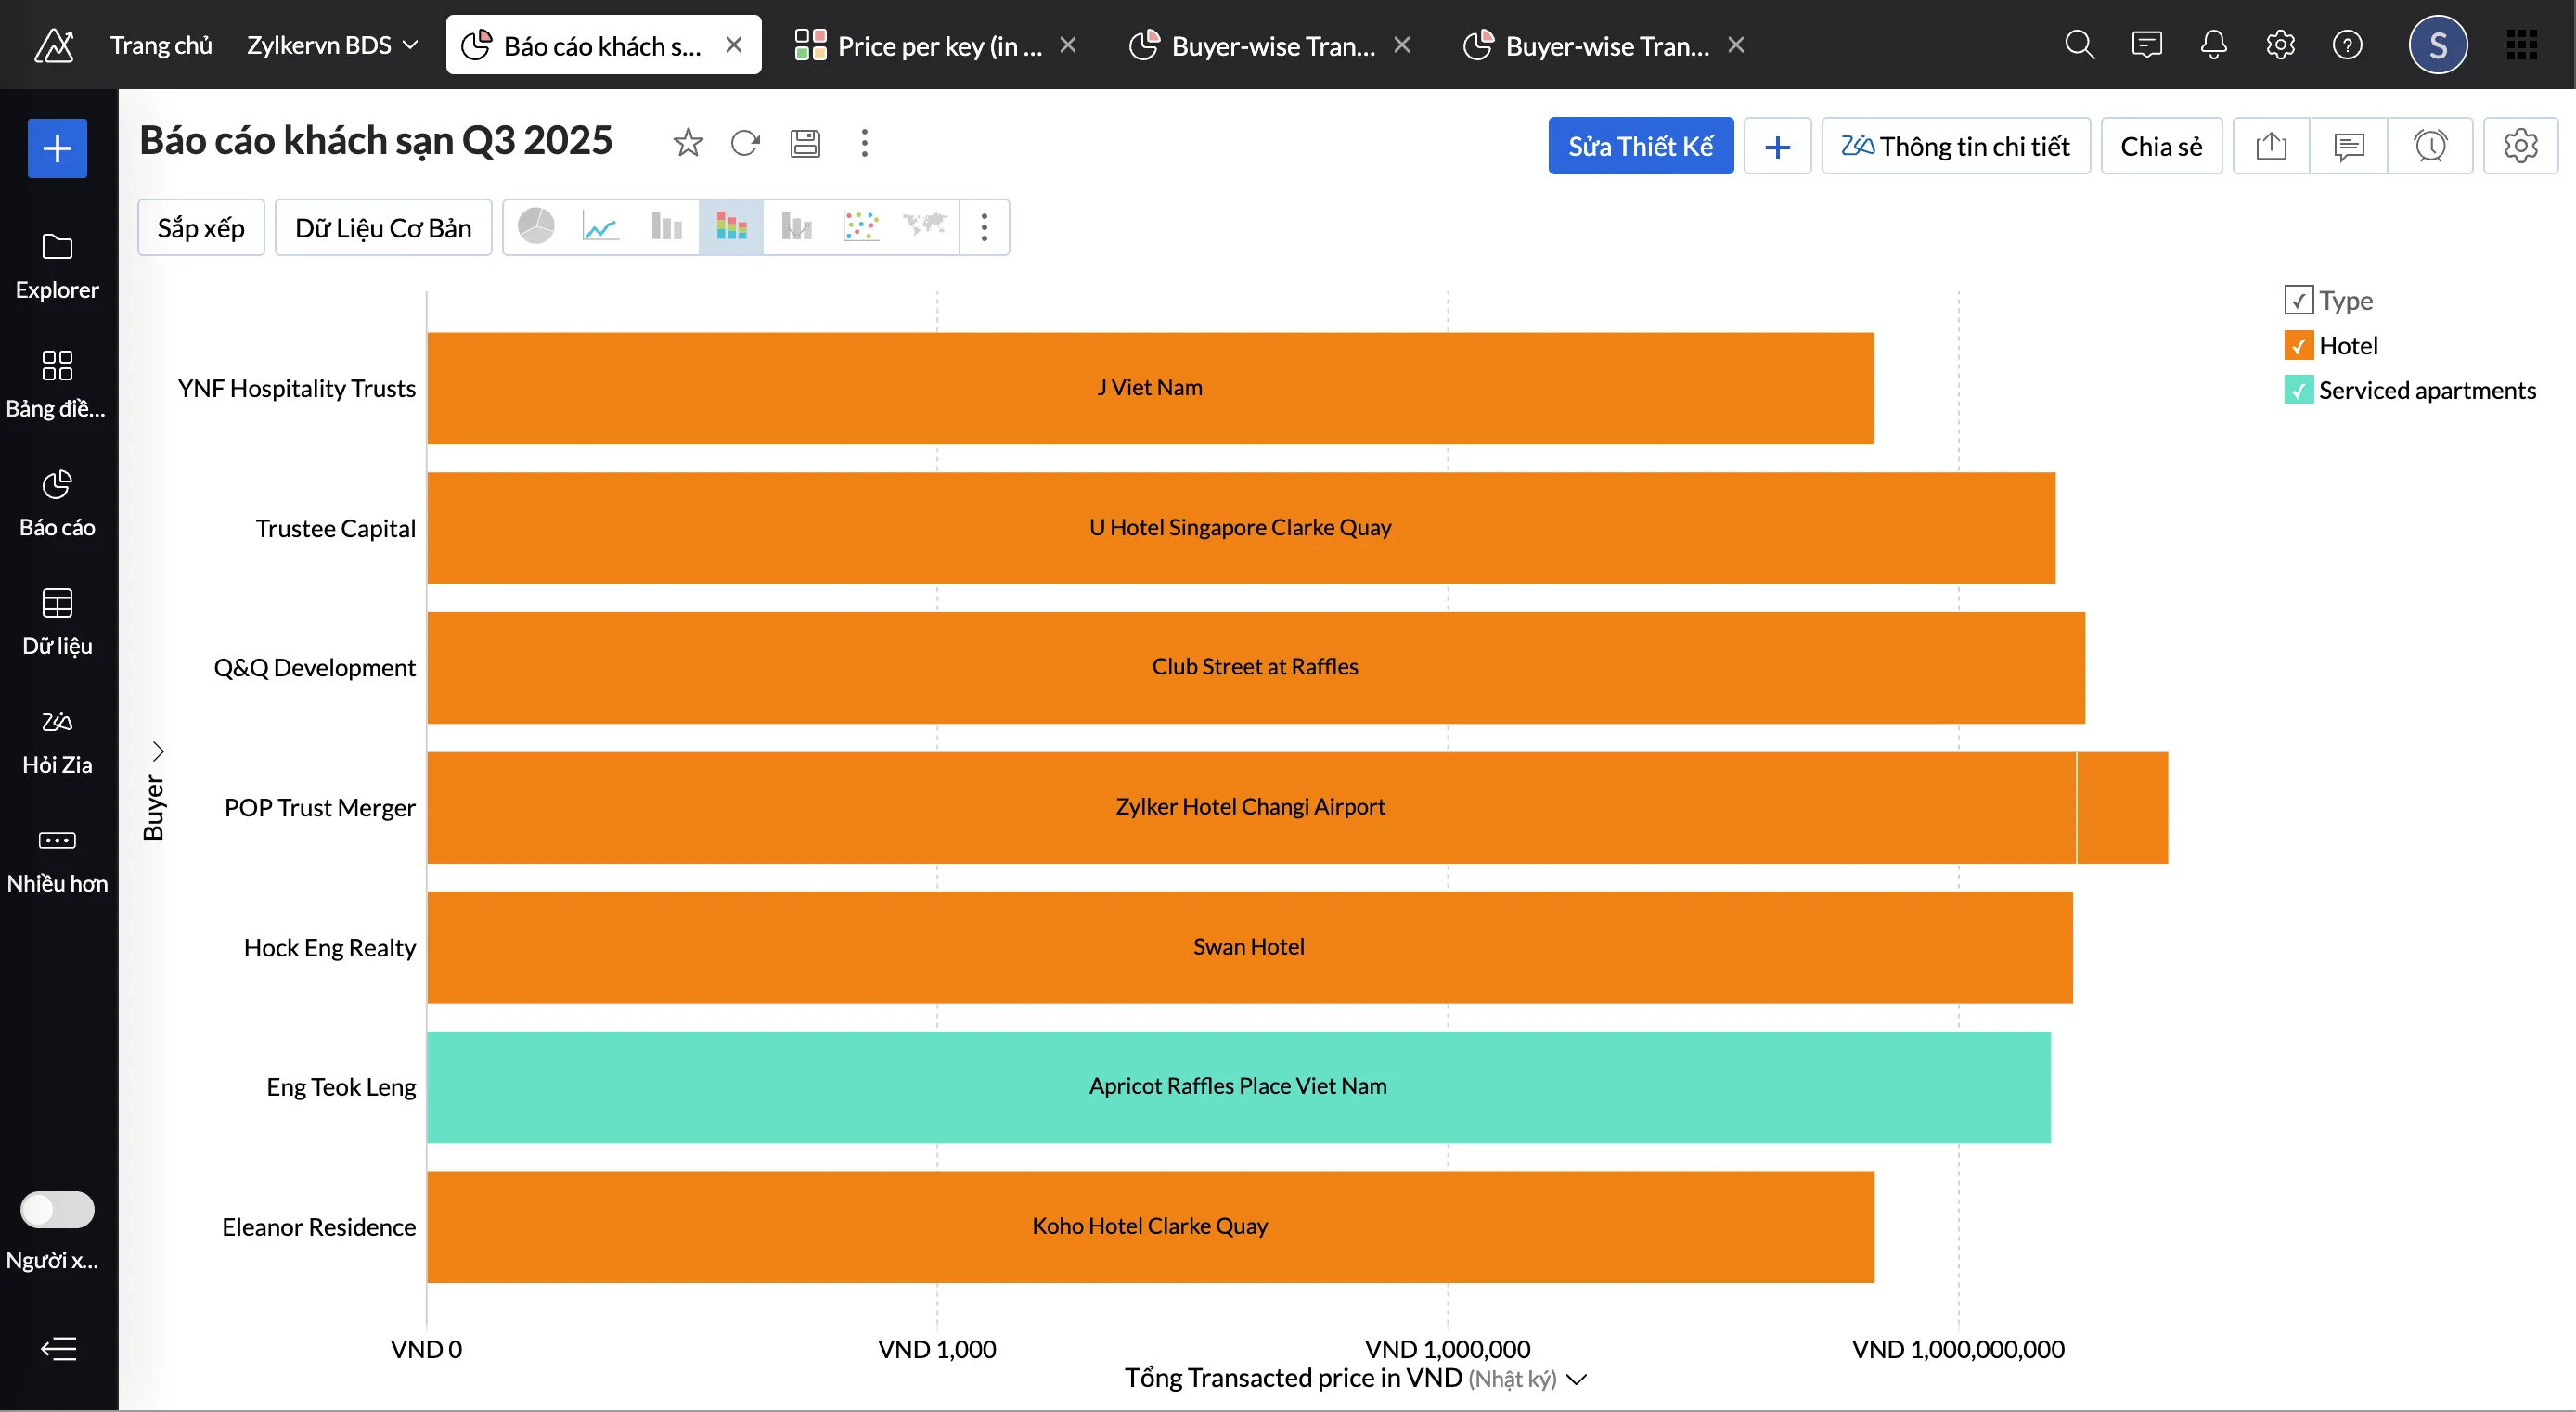The height and width of the screenshot is (1412, 2576).
Task: Expand the Nhật ký axis dropdown
Action: tap(1578, 1379)
